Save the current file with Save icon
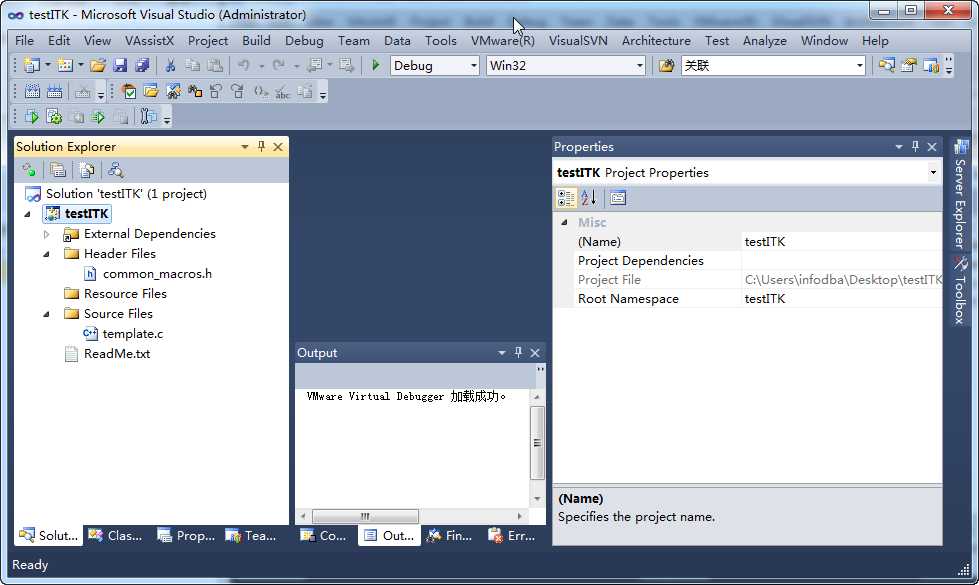The image size is (979, 585). [x=120, y=66]
